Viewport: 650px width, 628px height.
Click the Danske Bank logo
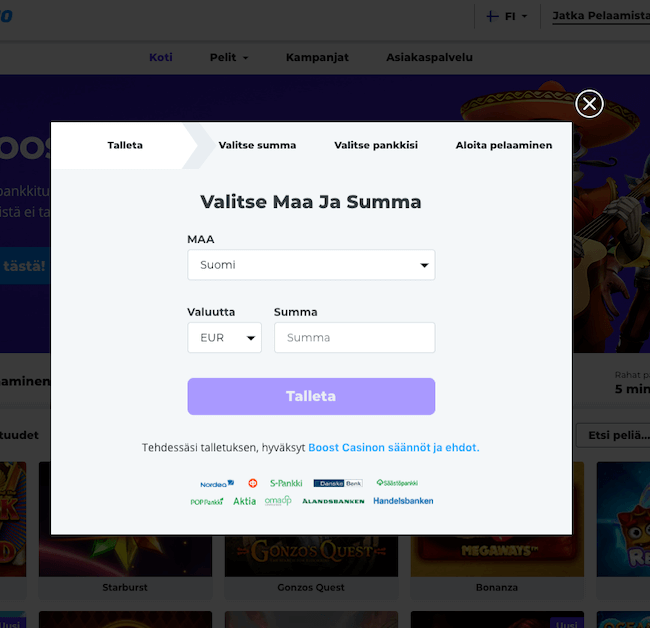point(338,483)
